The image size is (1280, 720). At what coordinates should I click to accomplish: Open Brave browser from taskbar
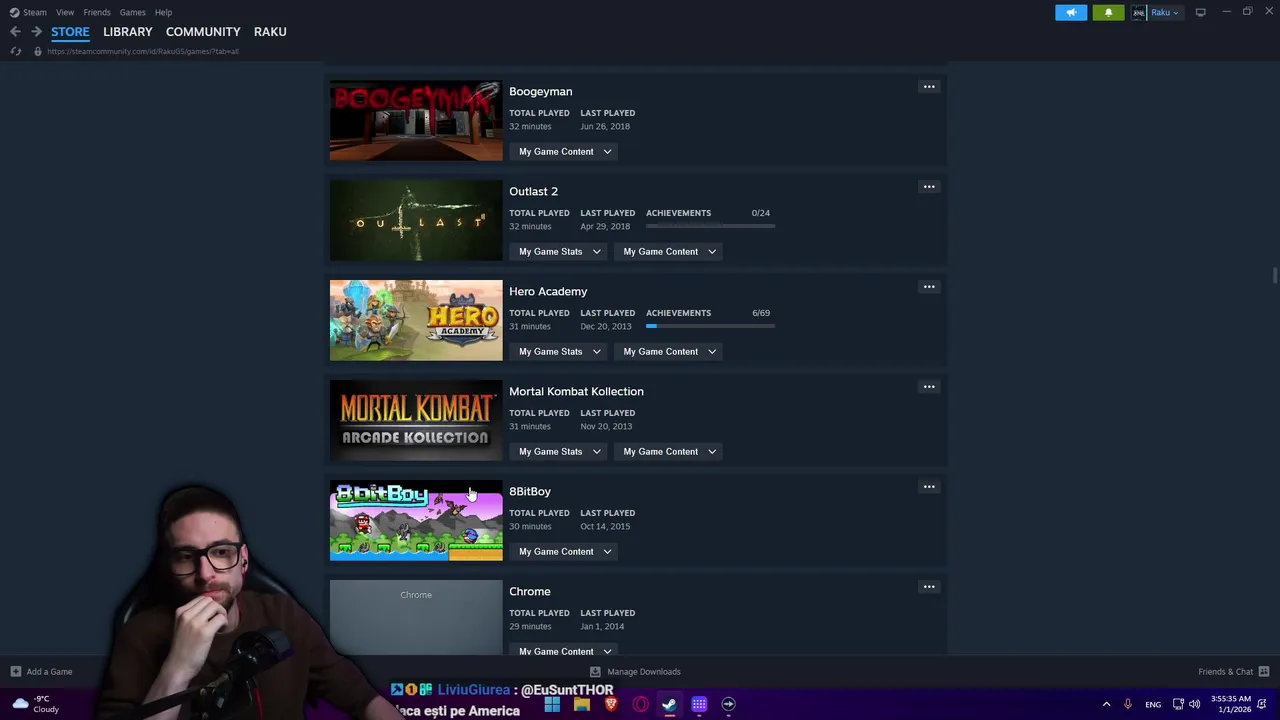pyautogui.click(x=611, y=704)
